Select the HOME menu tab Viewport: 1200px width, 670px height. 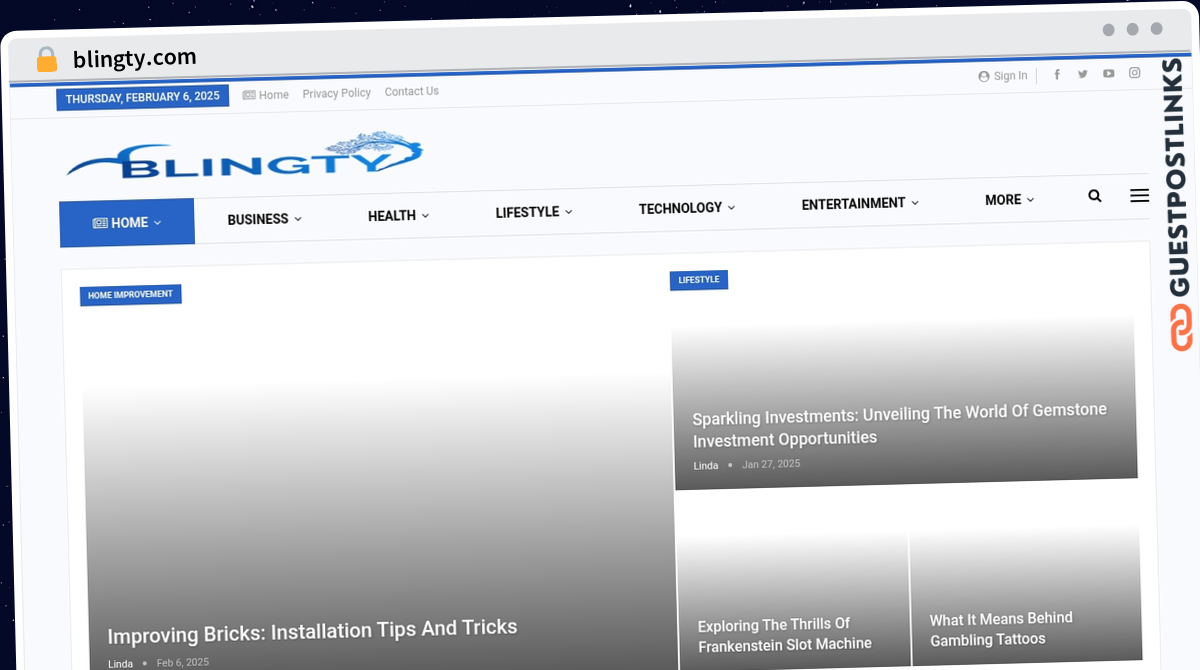[x=127, y=222]
